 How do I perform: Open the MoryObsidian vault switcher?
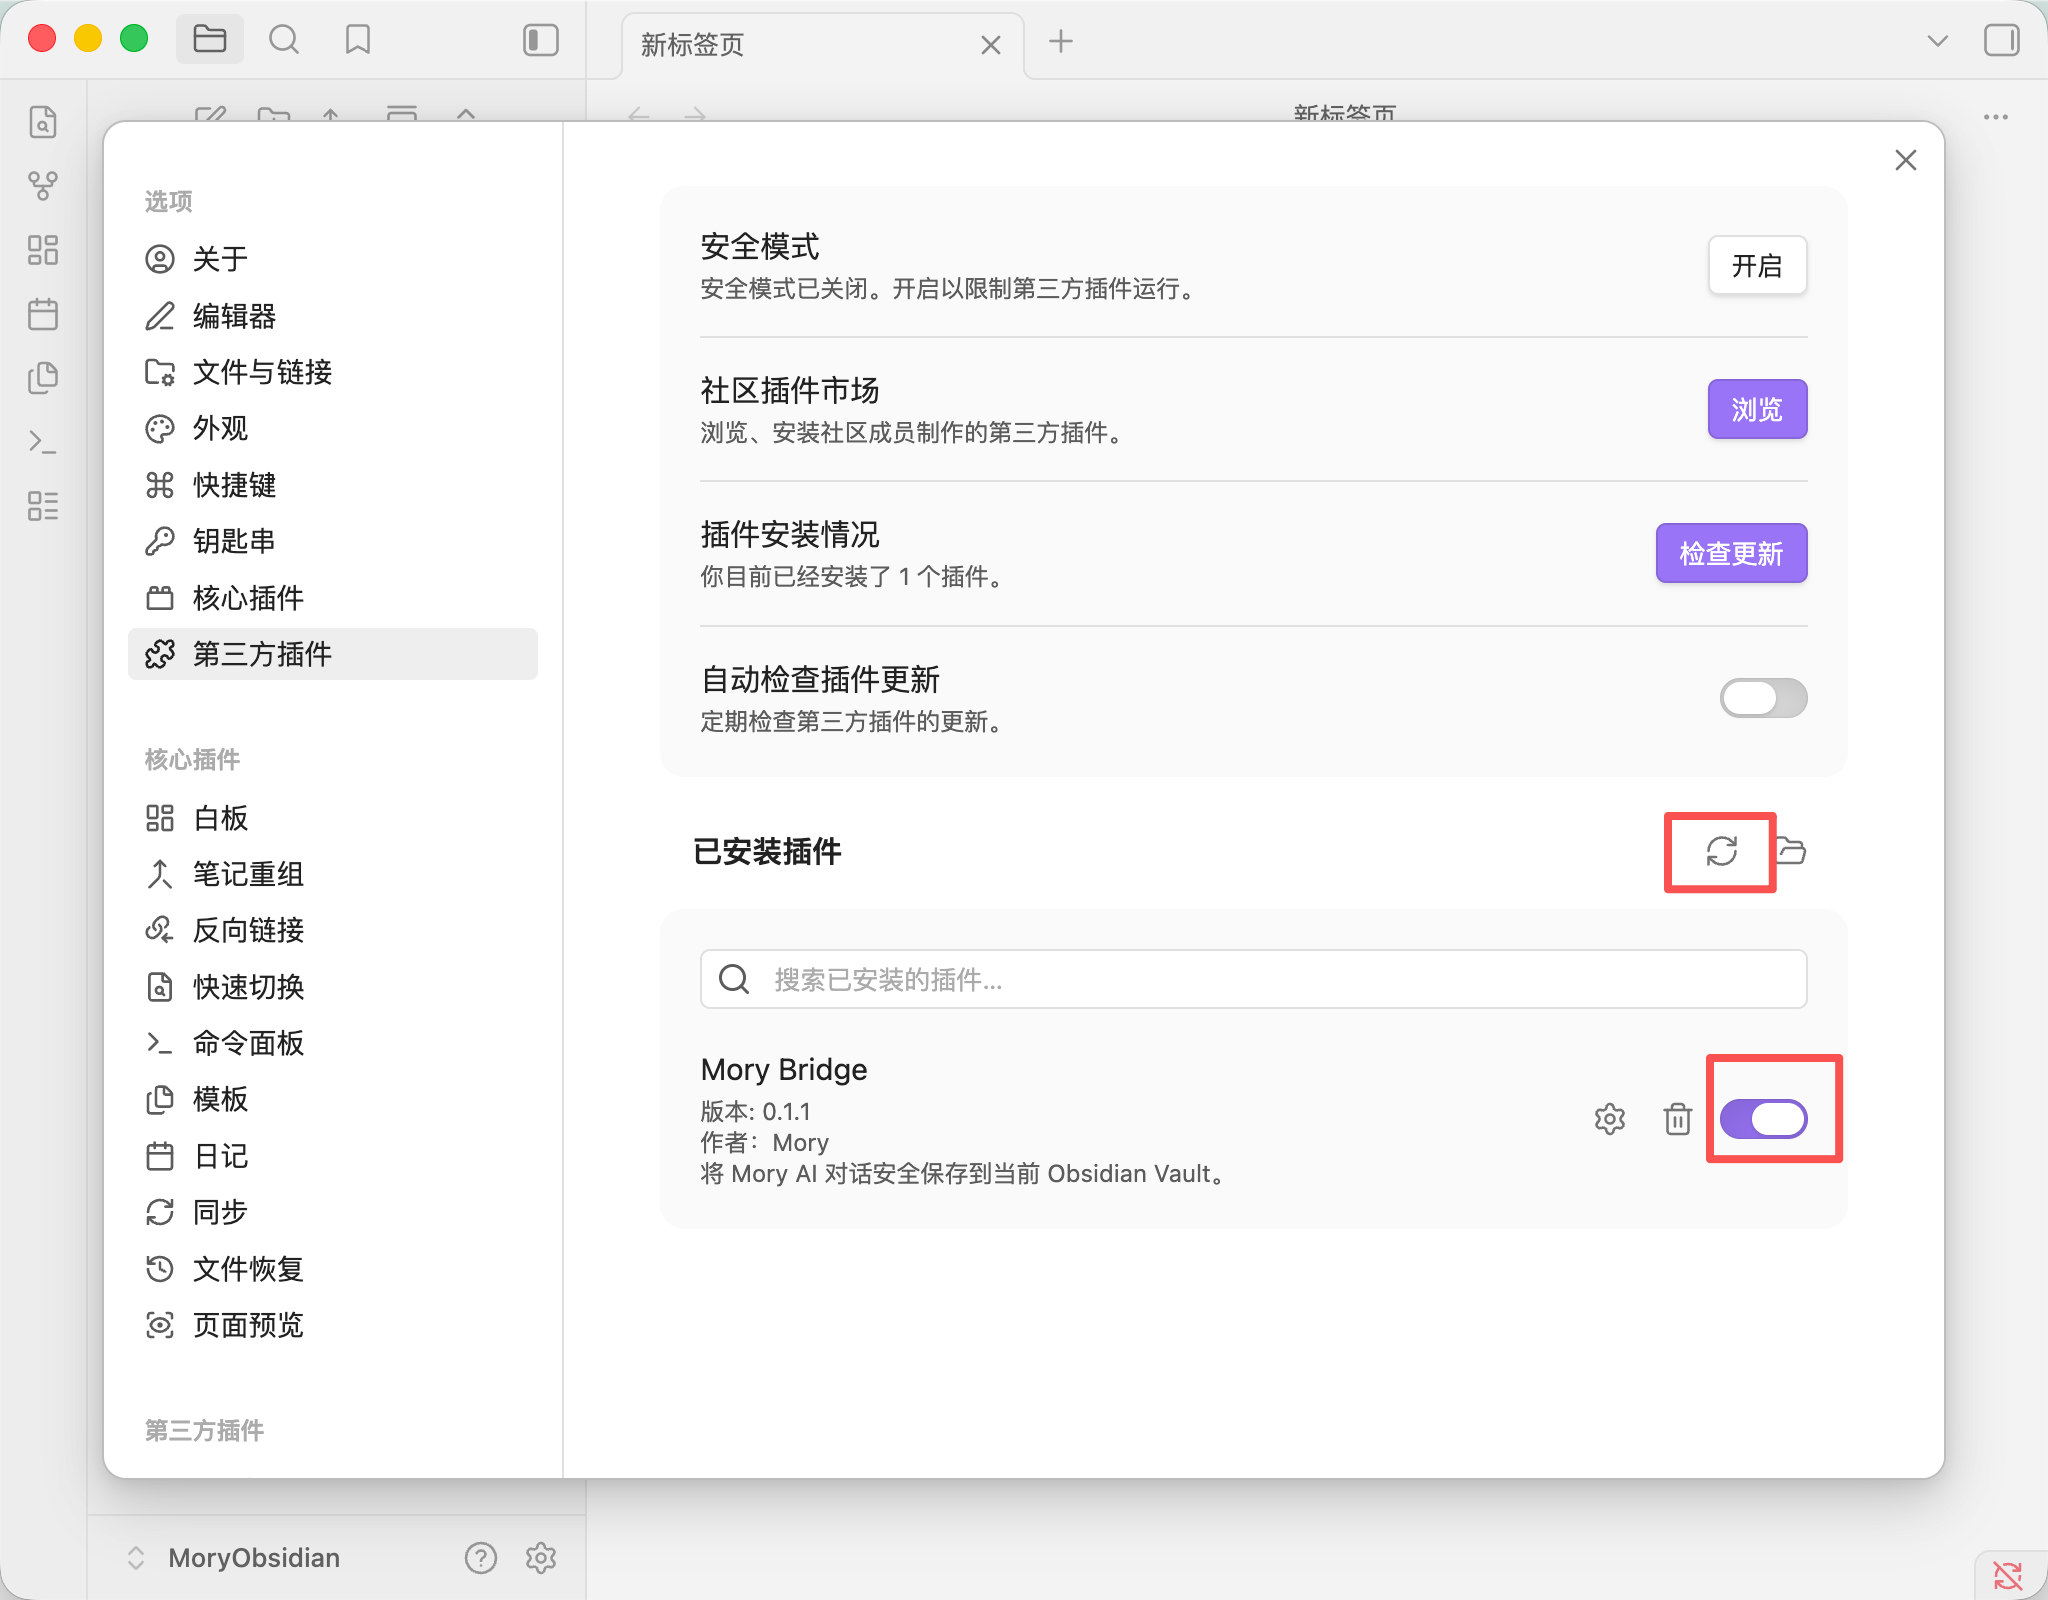(235, 1558)
